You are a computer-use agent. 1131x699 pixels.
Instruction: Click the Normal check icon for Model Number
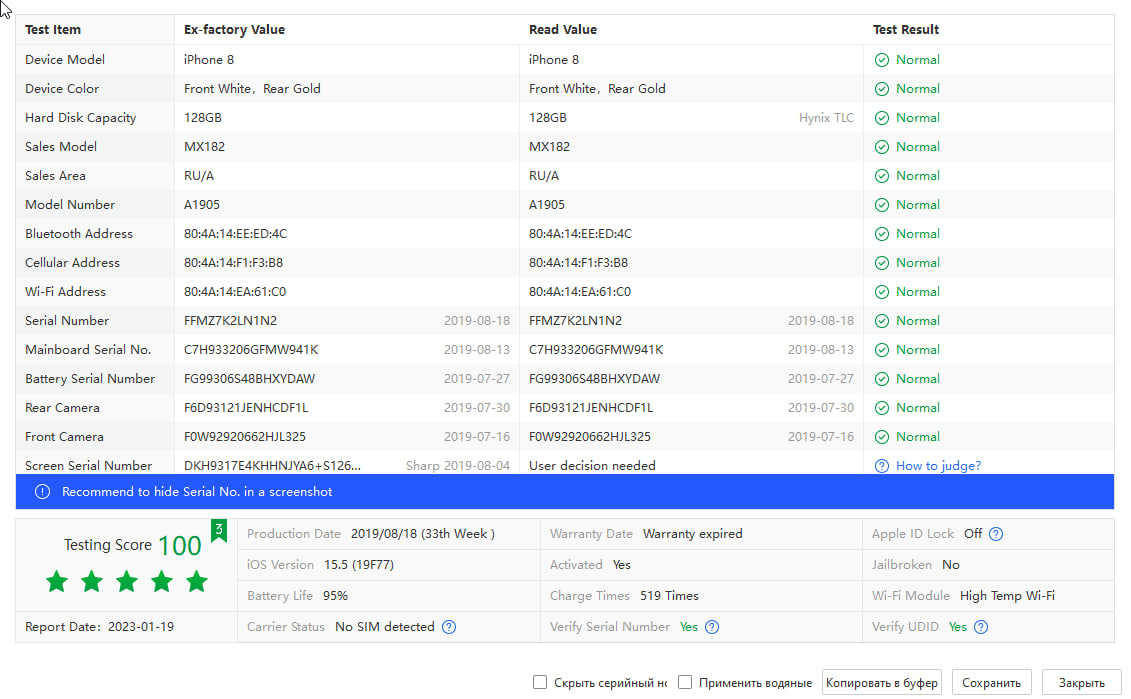click(x=881, y=205)
